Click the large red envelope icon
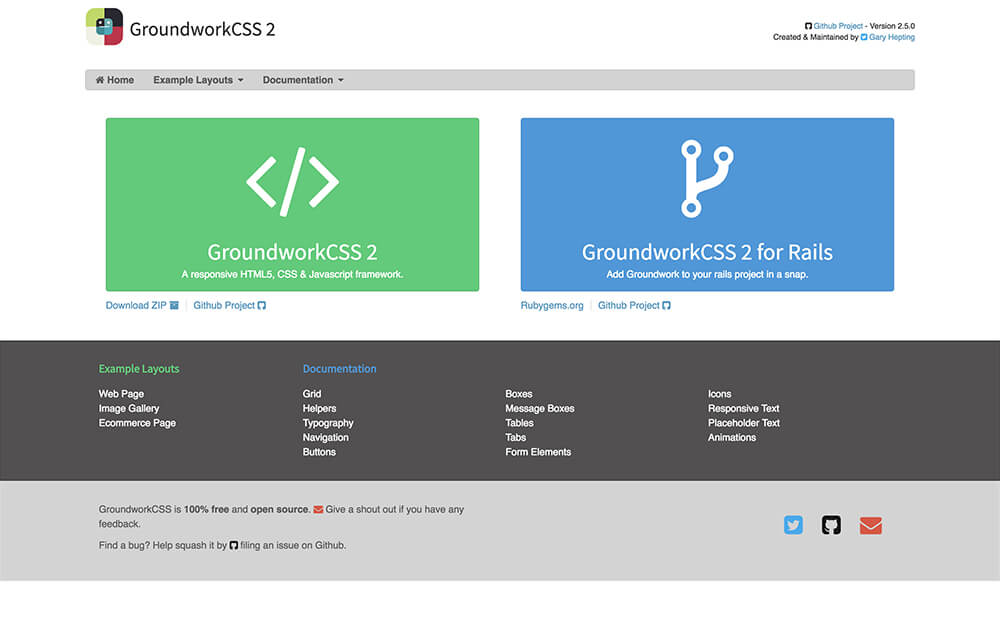The width and height of the screenshot is (1000, 625). point(871,526)
